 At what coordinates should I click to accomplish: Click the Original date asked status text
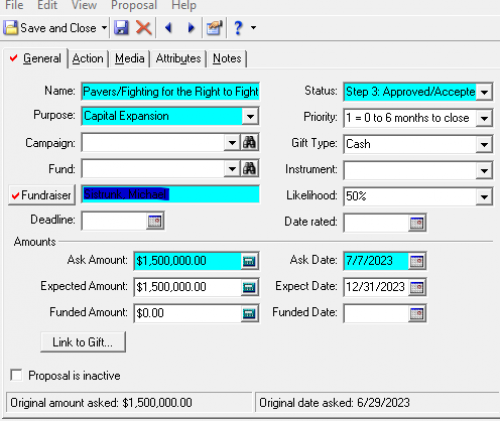pyautogui.click(x=334, y=403)
